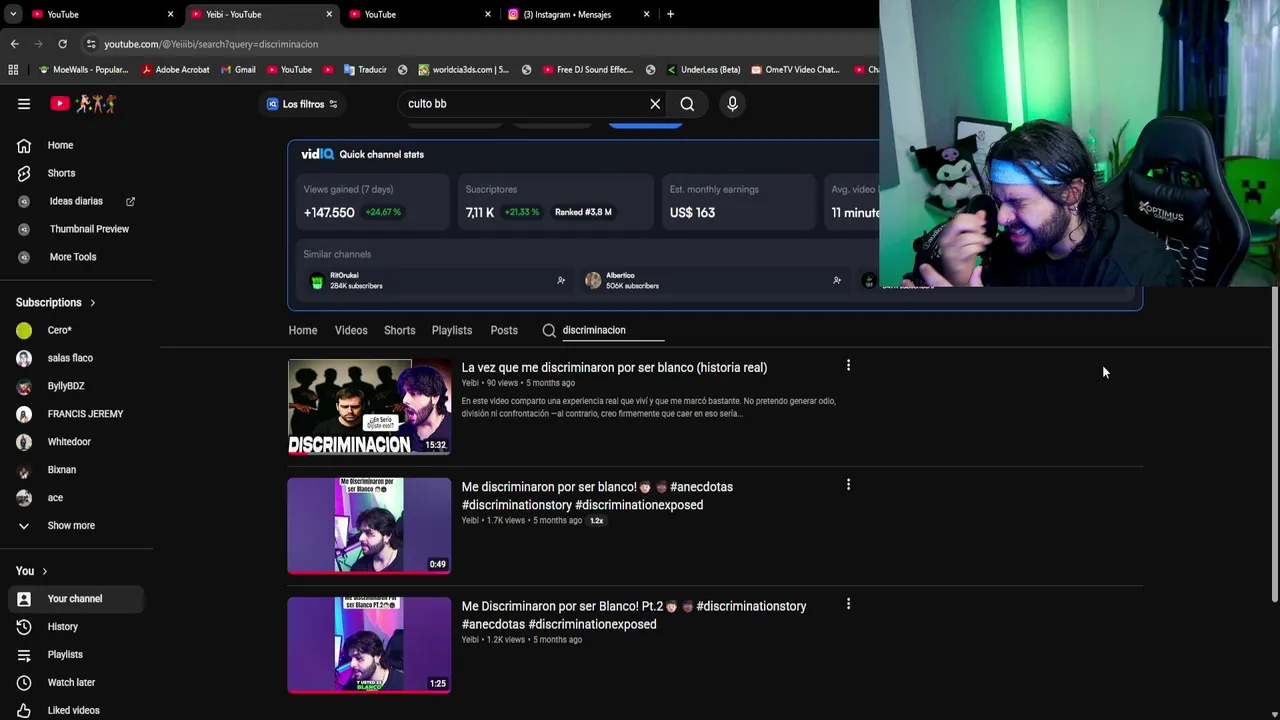Open options menu for the Pt.2 video
Viewport: 1280px width, 720px height.
(848, 604)
